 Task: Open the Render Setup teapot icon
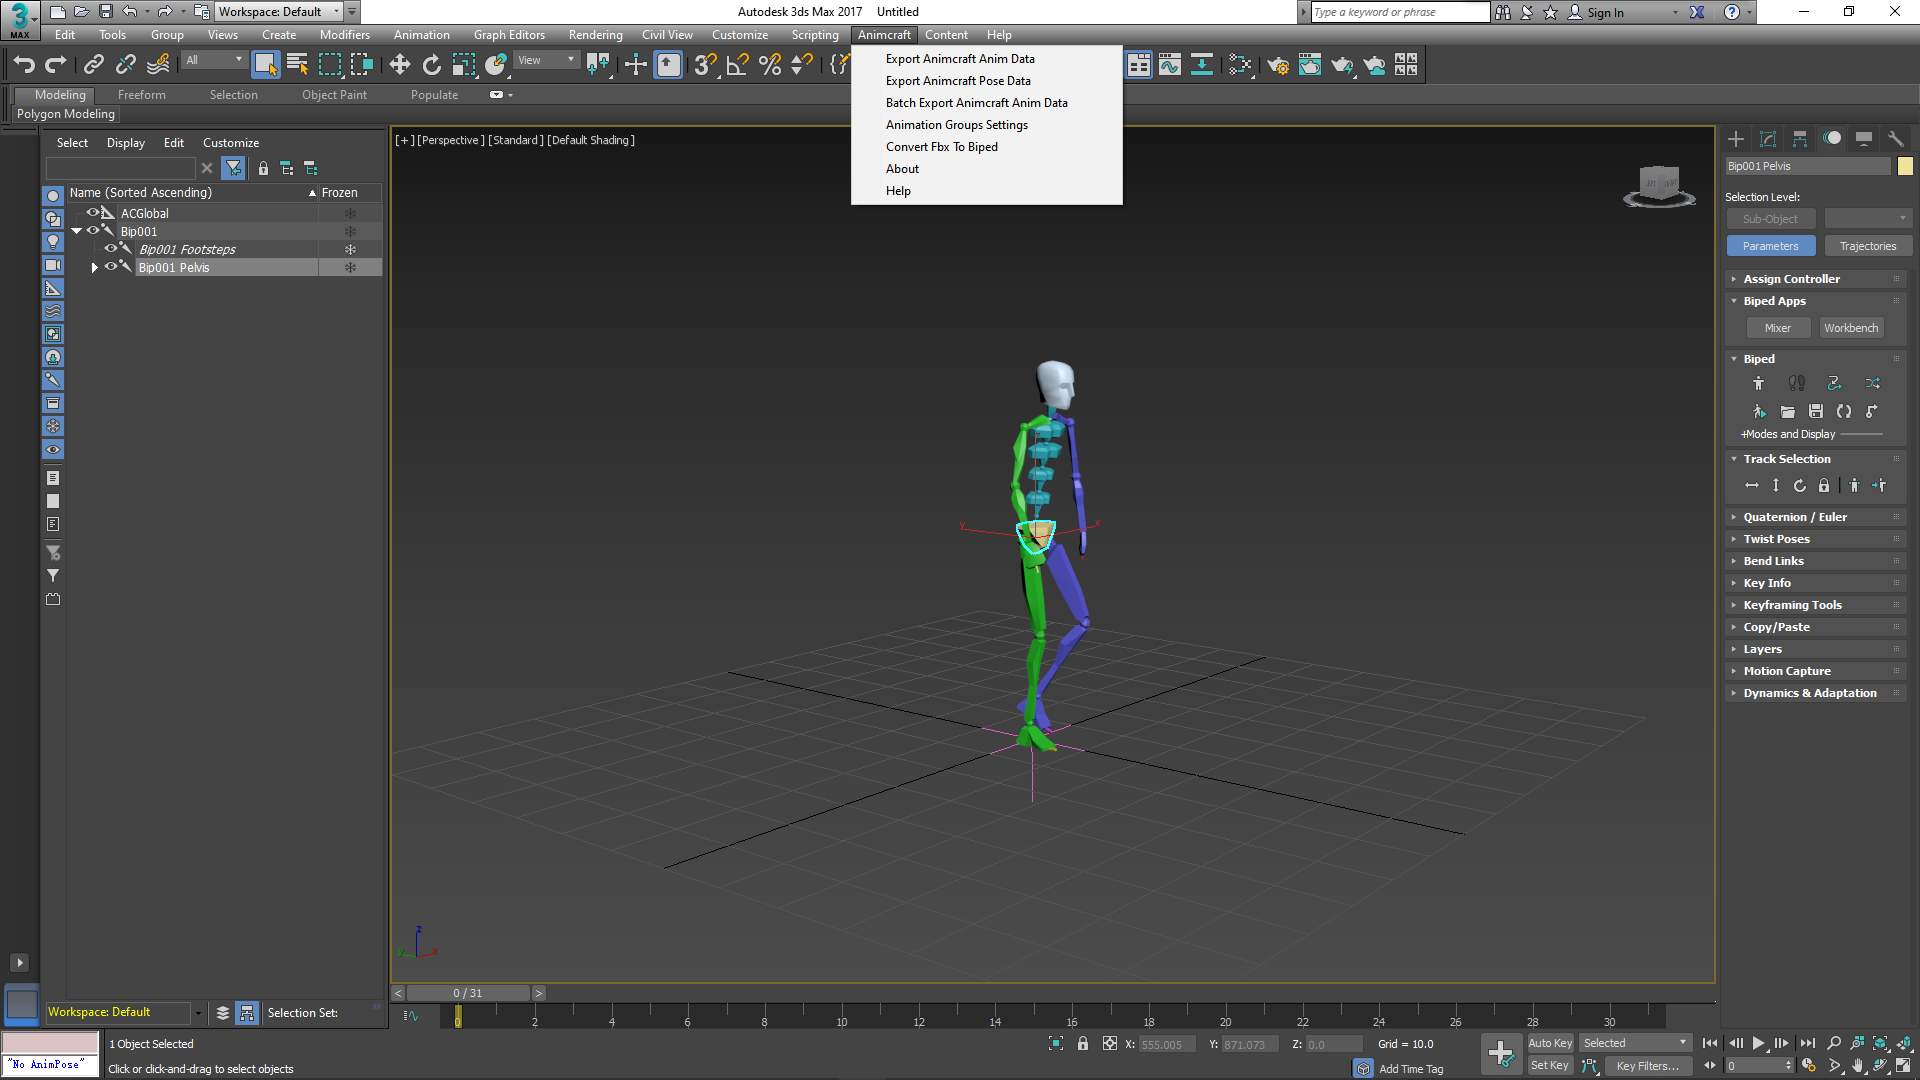(1277, 65)
